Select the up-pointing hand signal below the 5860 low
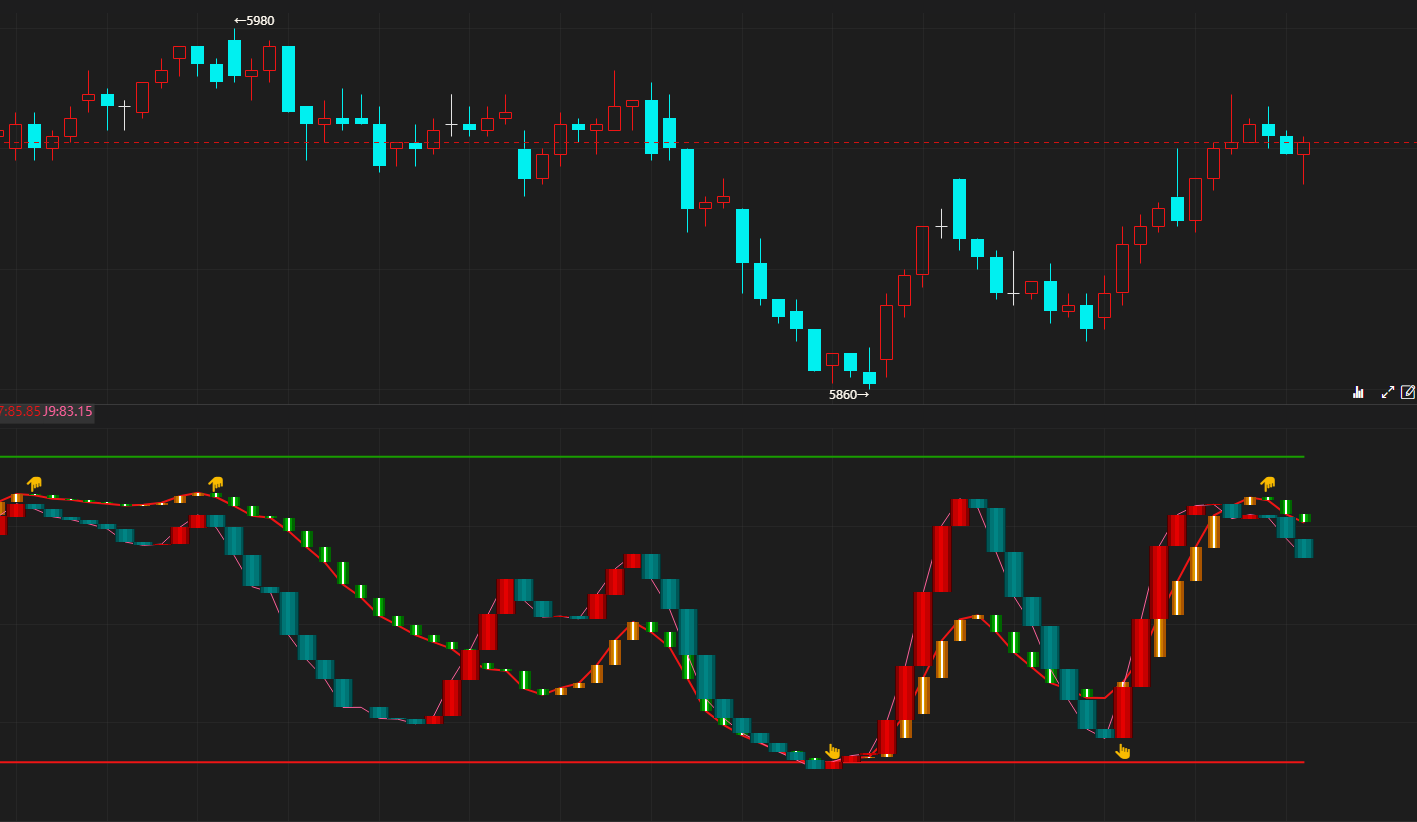The width and height of the screenshot is (1417, 822). 833,751
